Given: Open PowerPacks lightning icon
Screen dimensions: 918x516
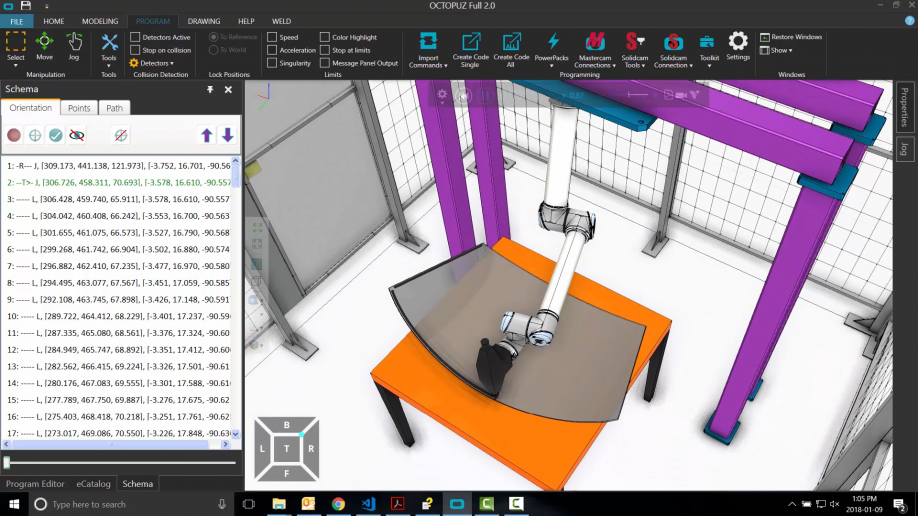Looking at the screenshot, I should tap(552, 42).
